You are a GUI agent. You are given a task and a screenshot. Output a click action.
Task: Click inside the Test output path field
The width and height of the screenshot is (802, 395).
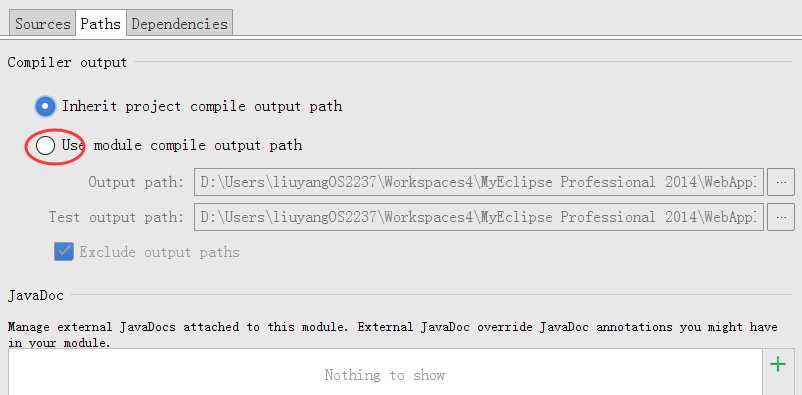(x=479, y=217)
